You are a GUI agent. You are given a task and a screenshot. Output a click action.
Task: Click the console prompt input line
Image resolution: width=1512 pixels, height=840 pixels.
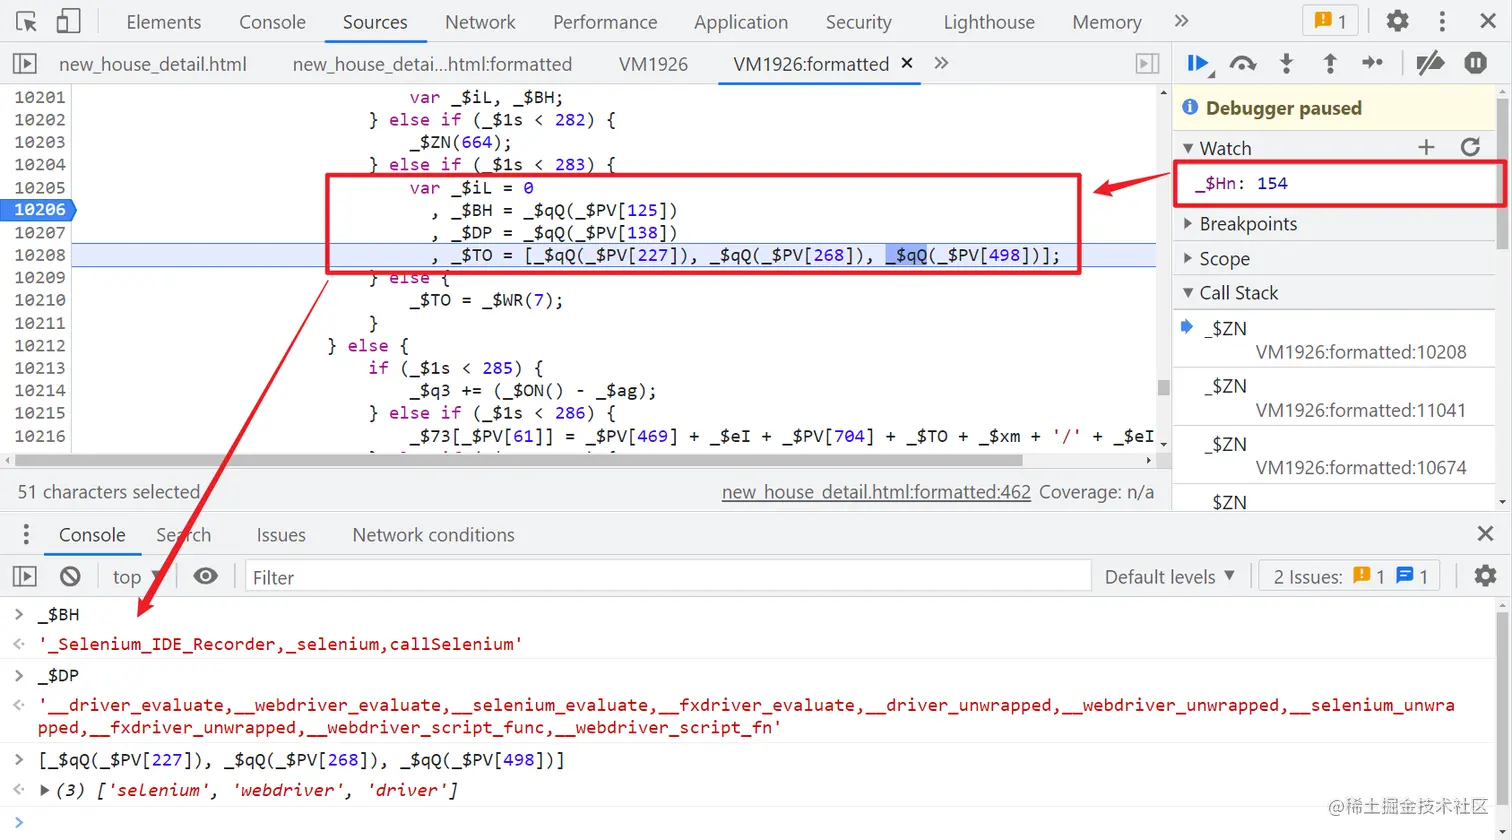(x=760, y=822)
